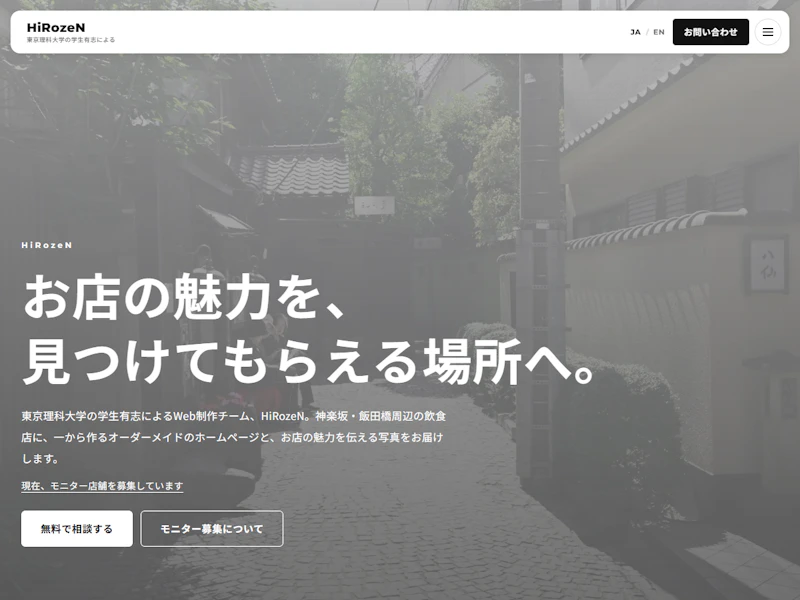Click the header subtitle 東京理科大学の学生有志による
This screenshot has width=800, height=600.
click(71, 40)
